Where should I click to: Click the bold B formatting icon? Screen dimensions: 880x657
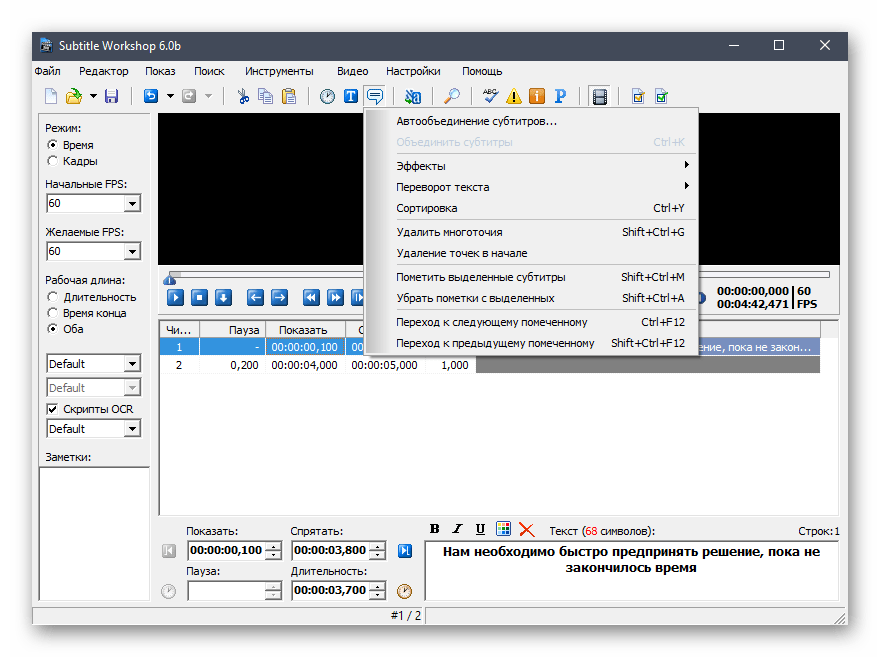[435, 529]
